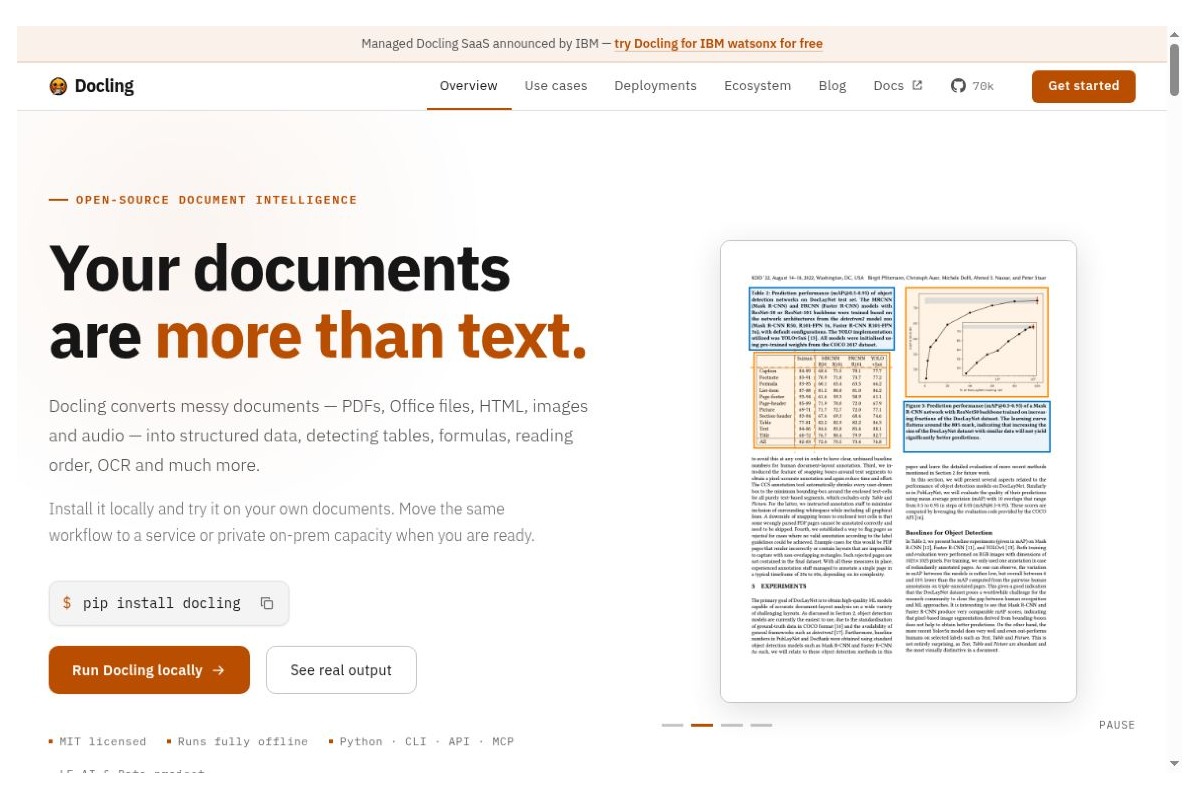
Task: Click the page scrollbar's down arrow
Action: coord(1175,763)
